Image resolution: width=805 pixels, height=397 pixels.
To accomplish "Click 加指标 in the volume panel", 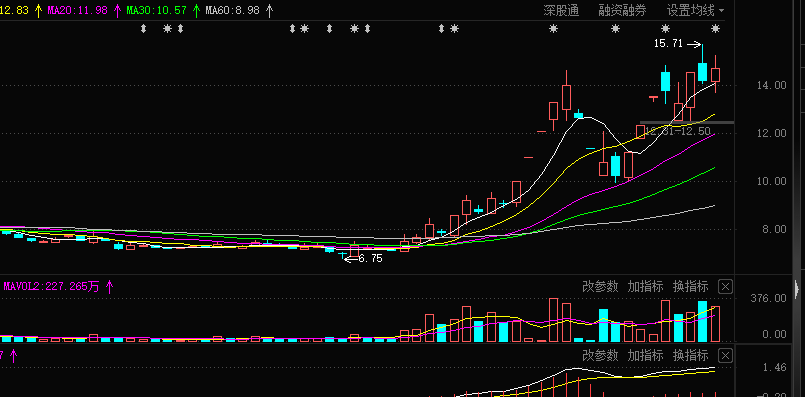I will point(645,286).
